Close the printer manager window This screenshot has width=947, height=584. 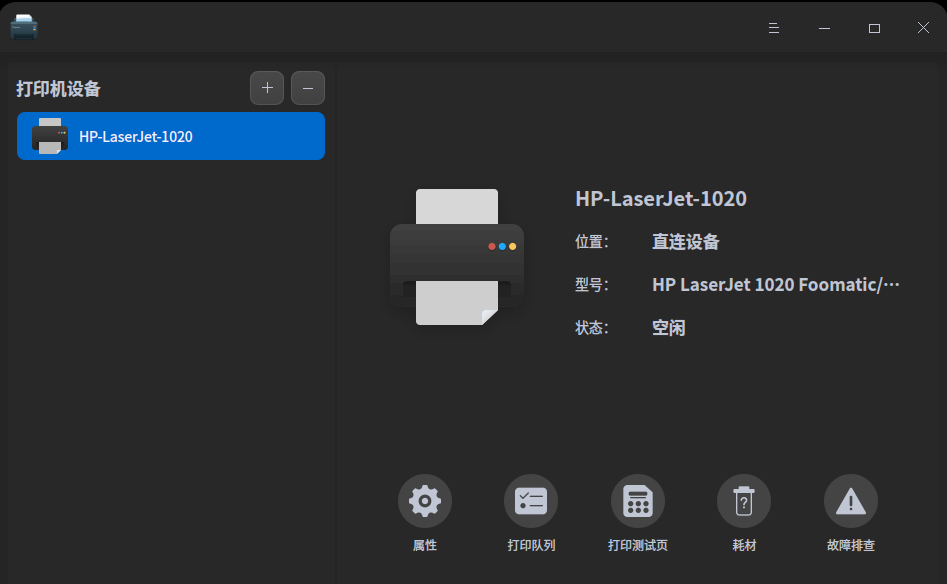tap(923, 28)
